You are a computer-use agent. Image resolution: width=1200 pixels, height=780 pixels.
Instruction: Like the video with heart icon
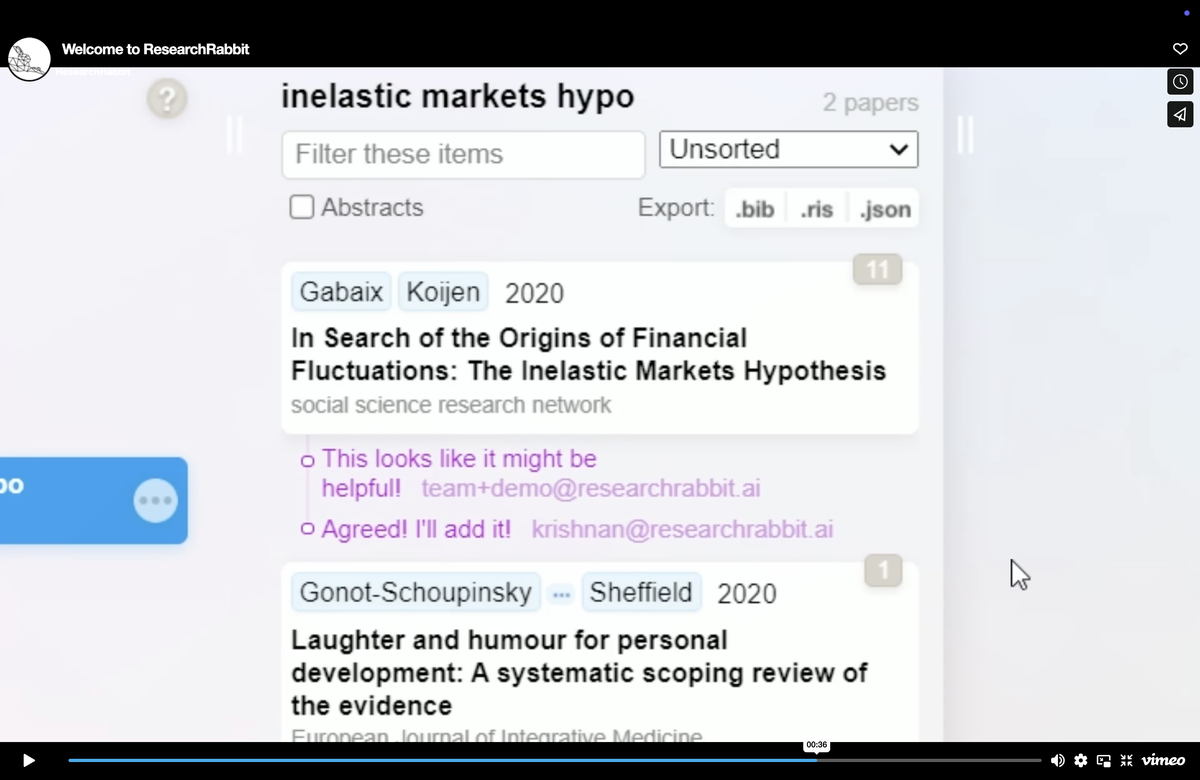(x=1180, y=48)
